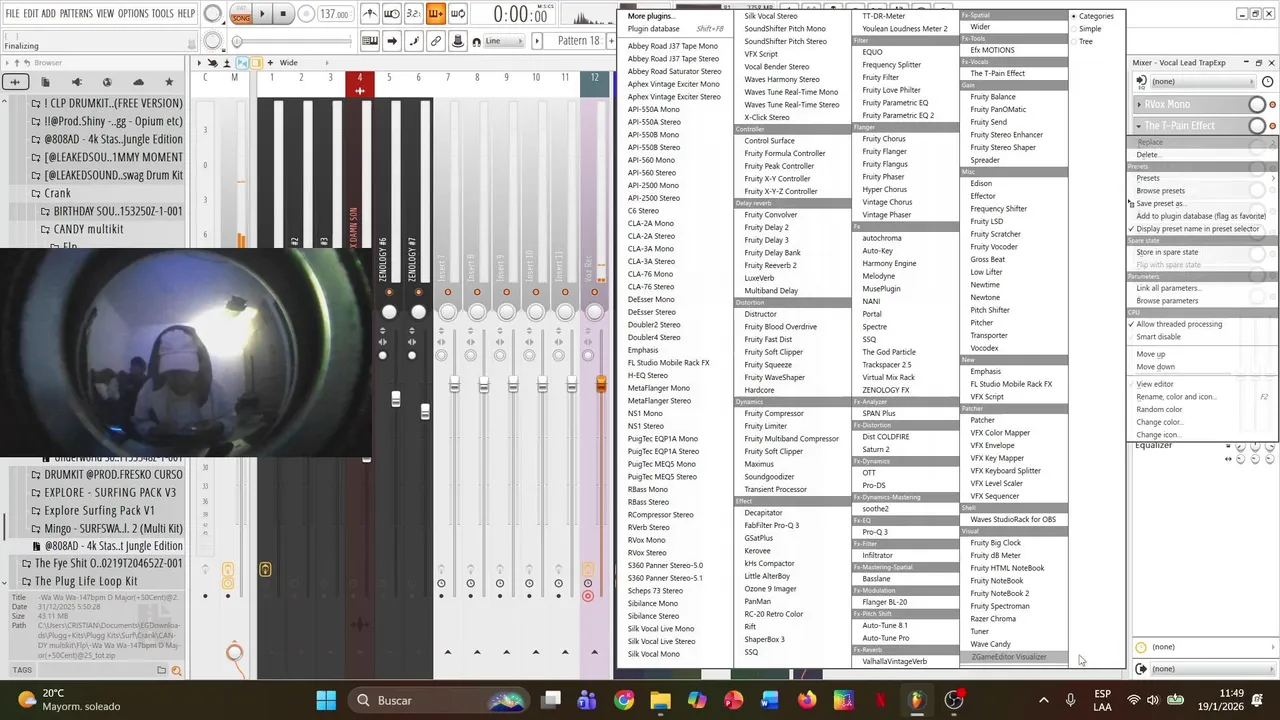Click the browser all/collapse tab icon
The width and height of the screenshot is (1280, 720).
coord(15,81)
